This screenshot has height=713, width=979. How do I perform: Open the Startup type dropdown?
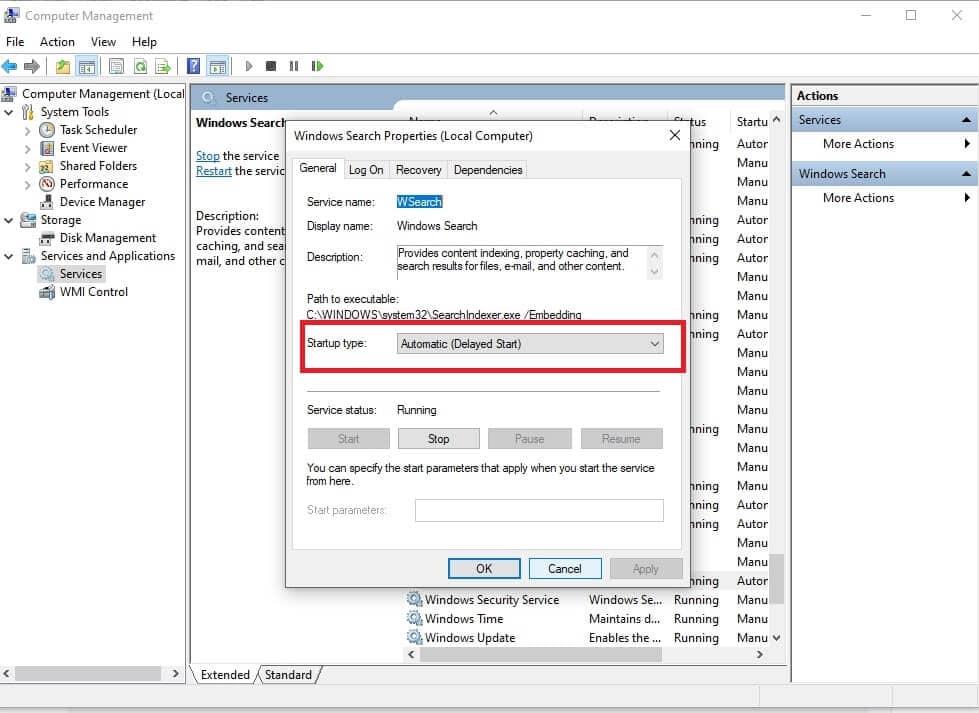pyautogui.click(x=530, y=343)
